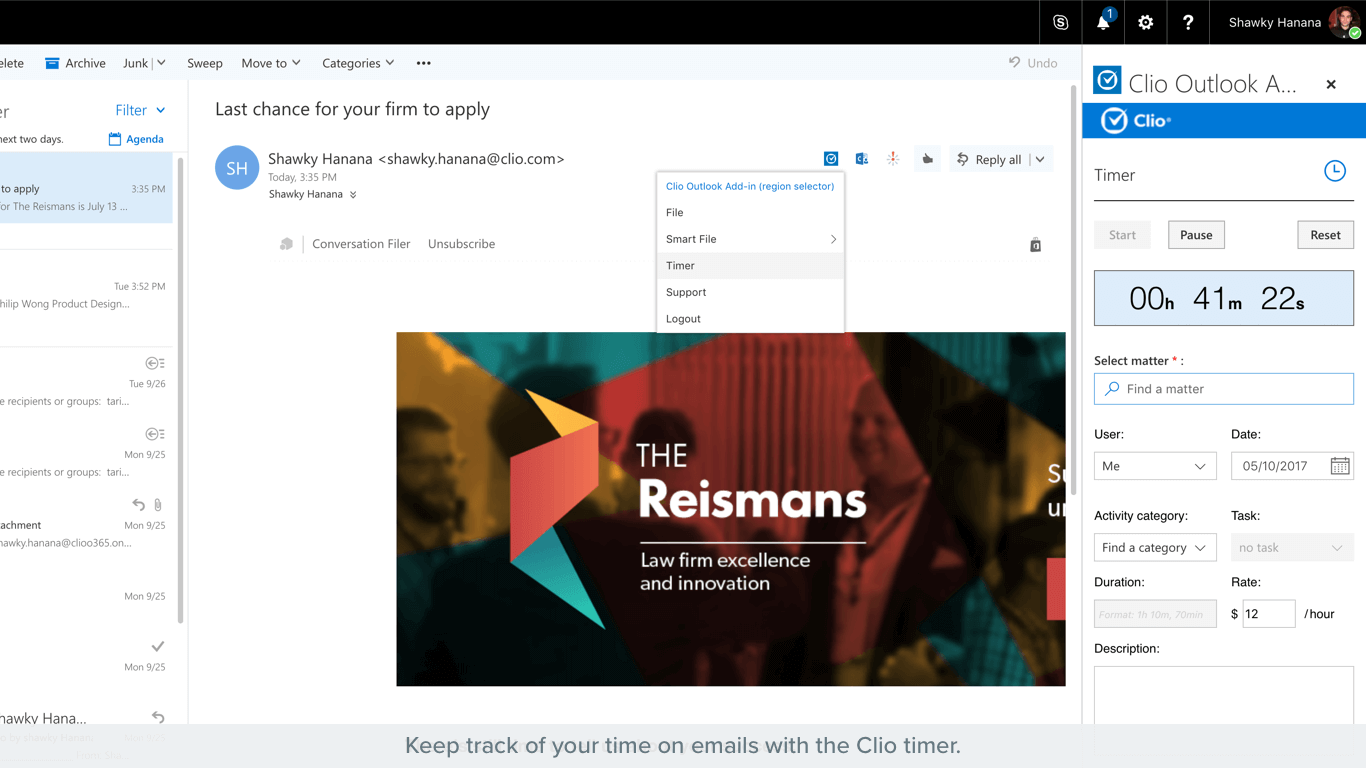1366x768 pixels.
Task: Pause the running timer
Action: [1196, 235]
